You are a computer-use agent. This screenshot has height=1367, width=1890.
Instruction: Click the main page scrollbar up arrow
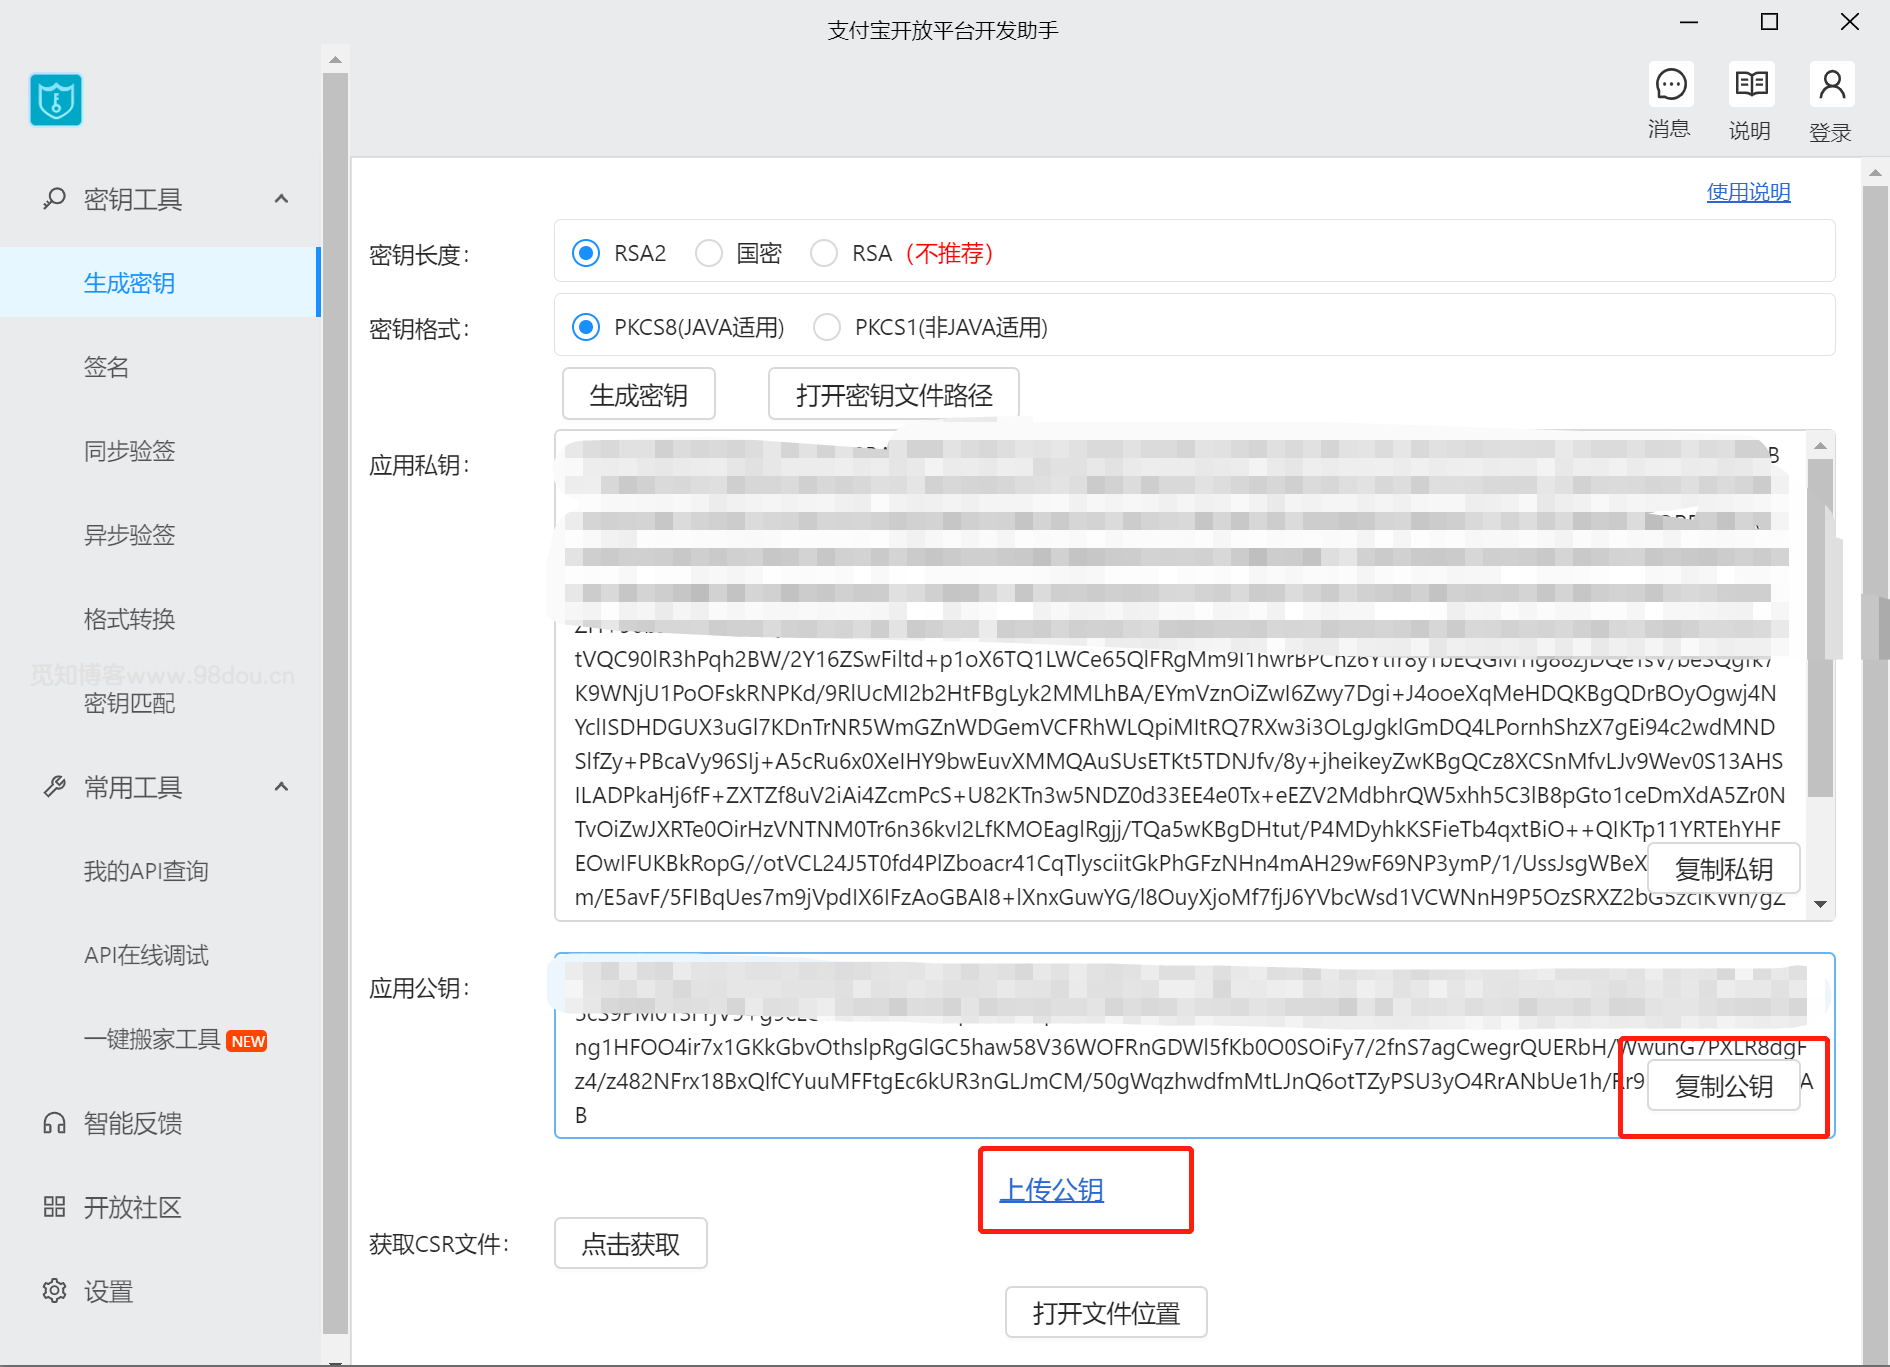1875,173
